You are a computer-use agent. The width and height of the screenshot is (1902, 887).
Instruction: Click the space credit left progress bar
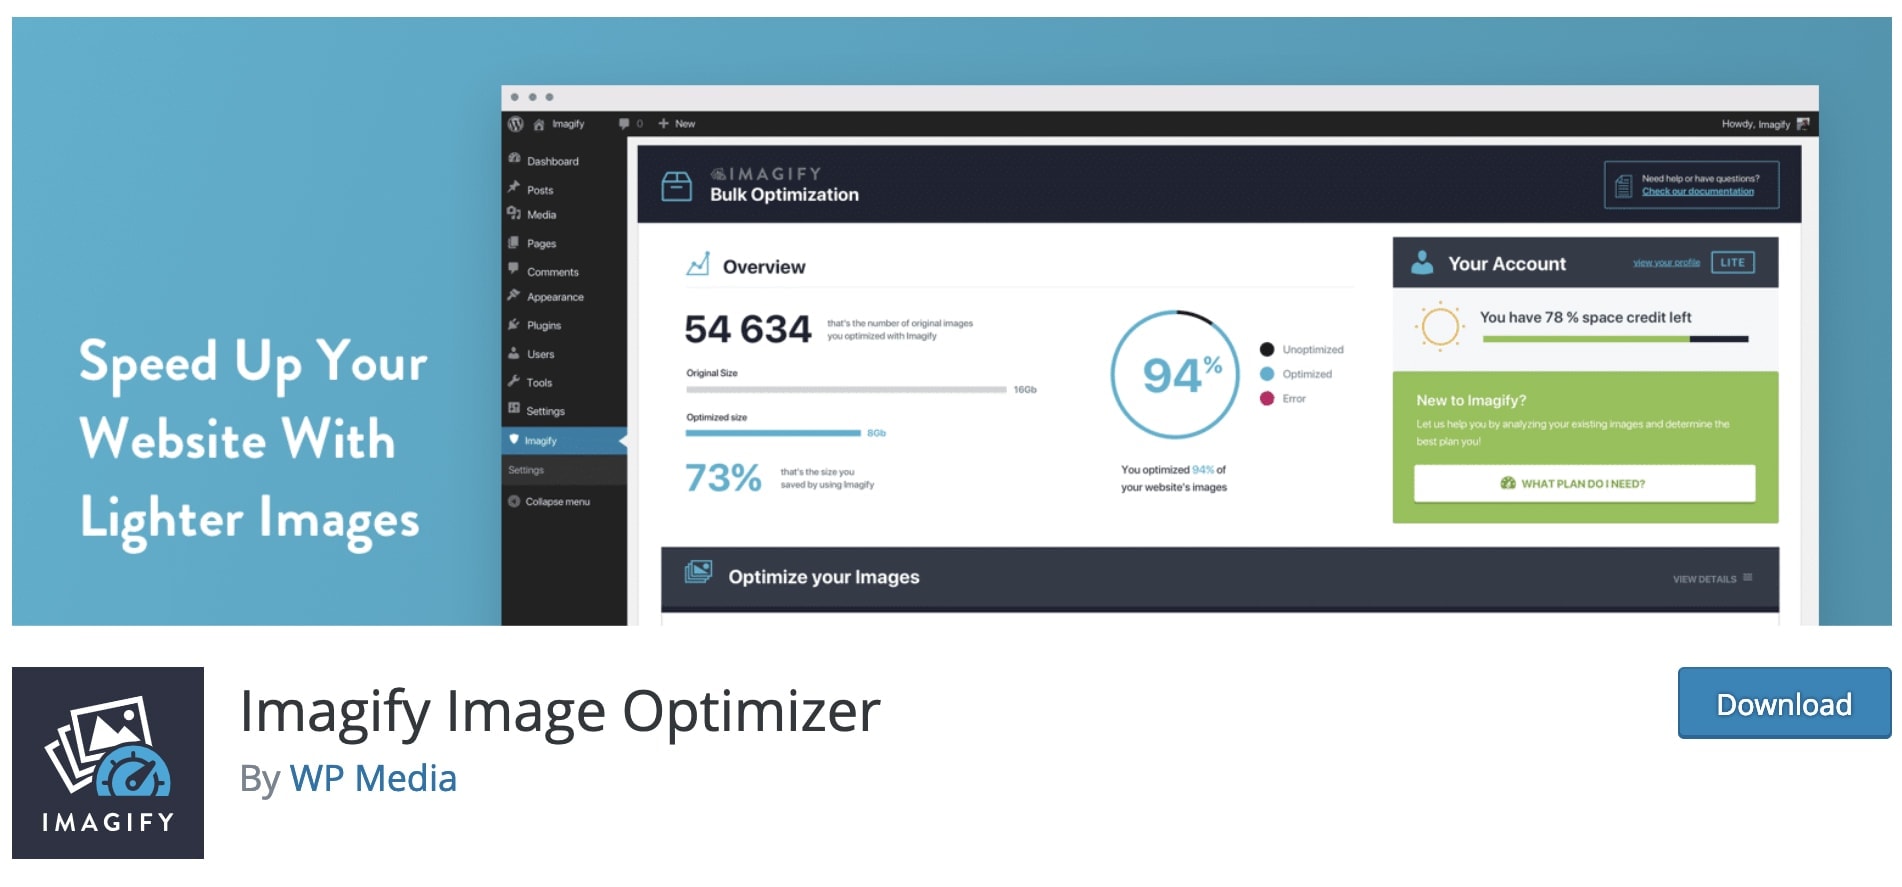[x=1615, y=340]
